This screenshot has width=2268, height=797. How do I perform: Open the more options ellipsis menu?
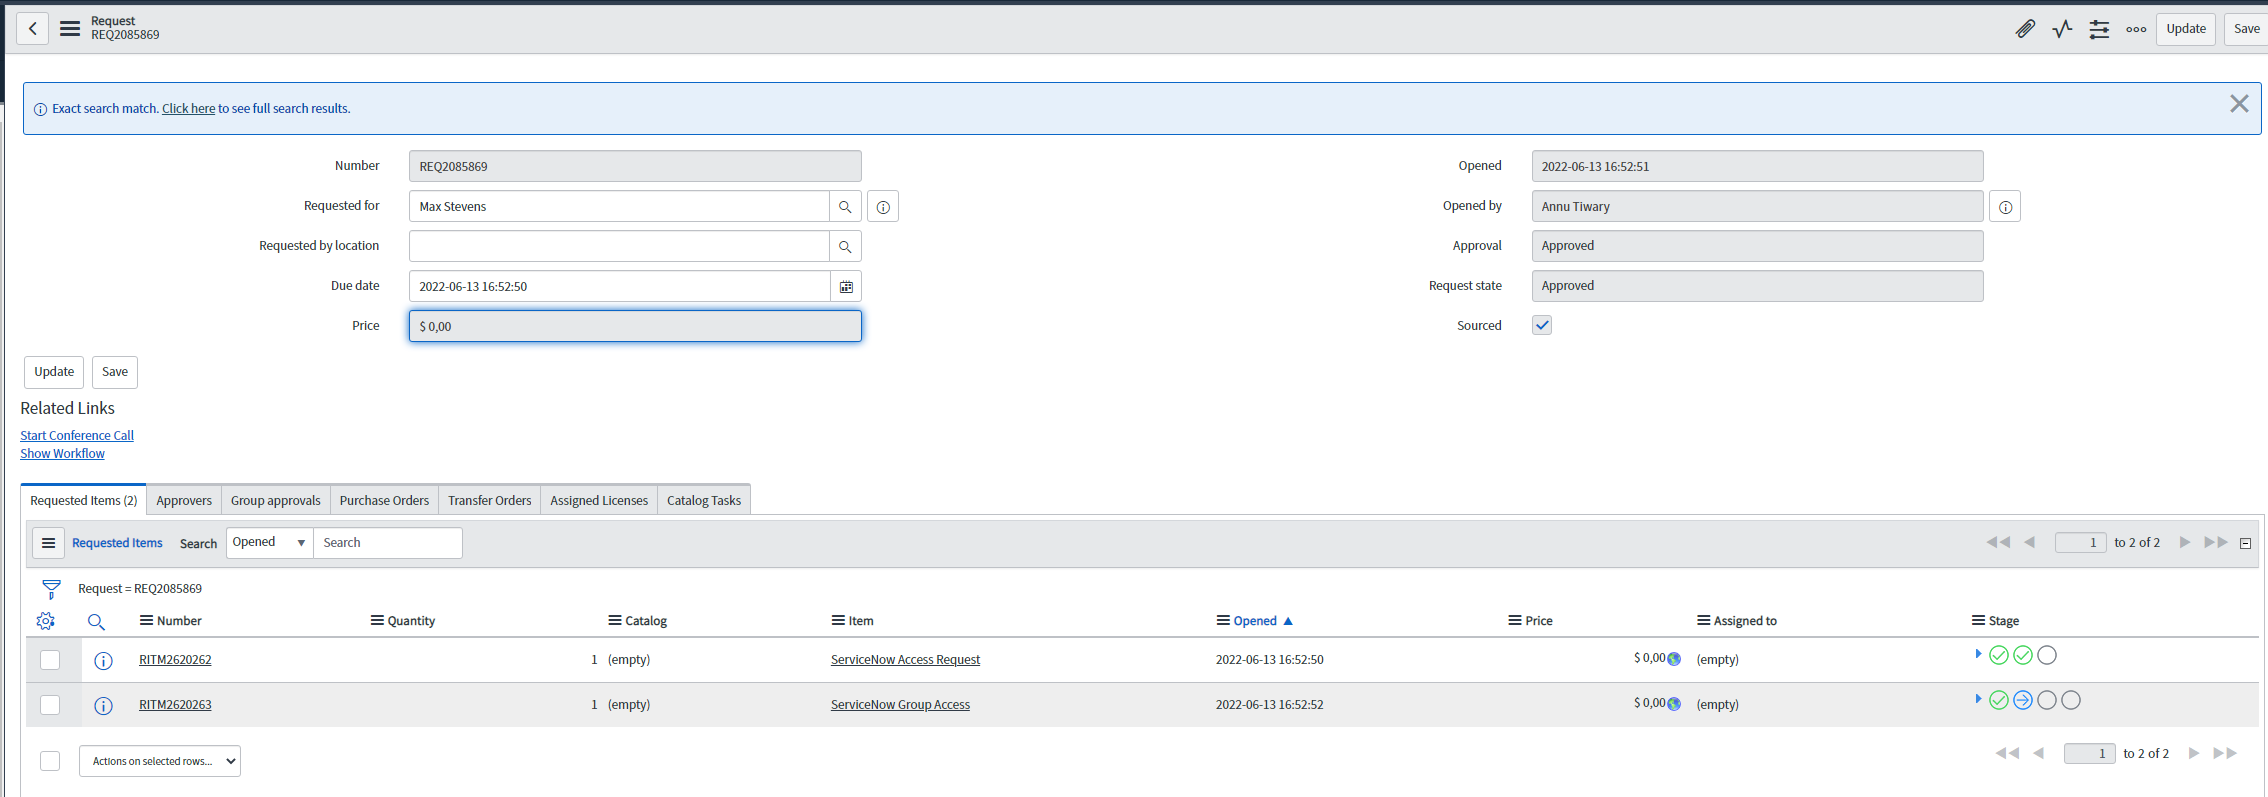[x=2136, y=29]
